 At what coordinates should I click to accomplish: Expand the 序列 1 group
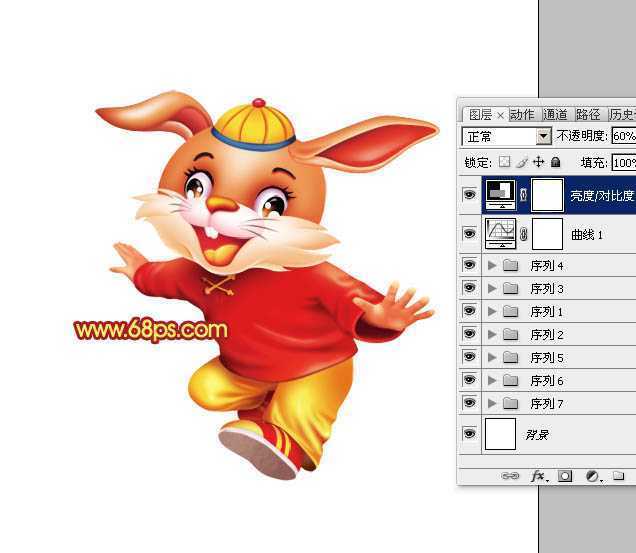click(x=492, y=312)
